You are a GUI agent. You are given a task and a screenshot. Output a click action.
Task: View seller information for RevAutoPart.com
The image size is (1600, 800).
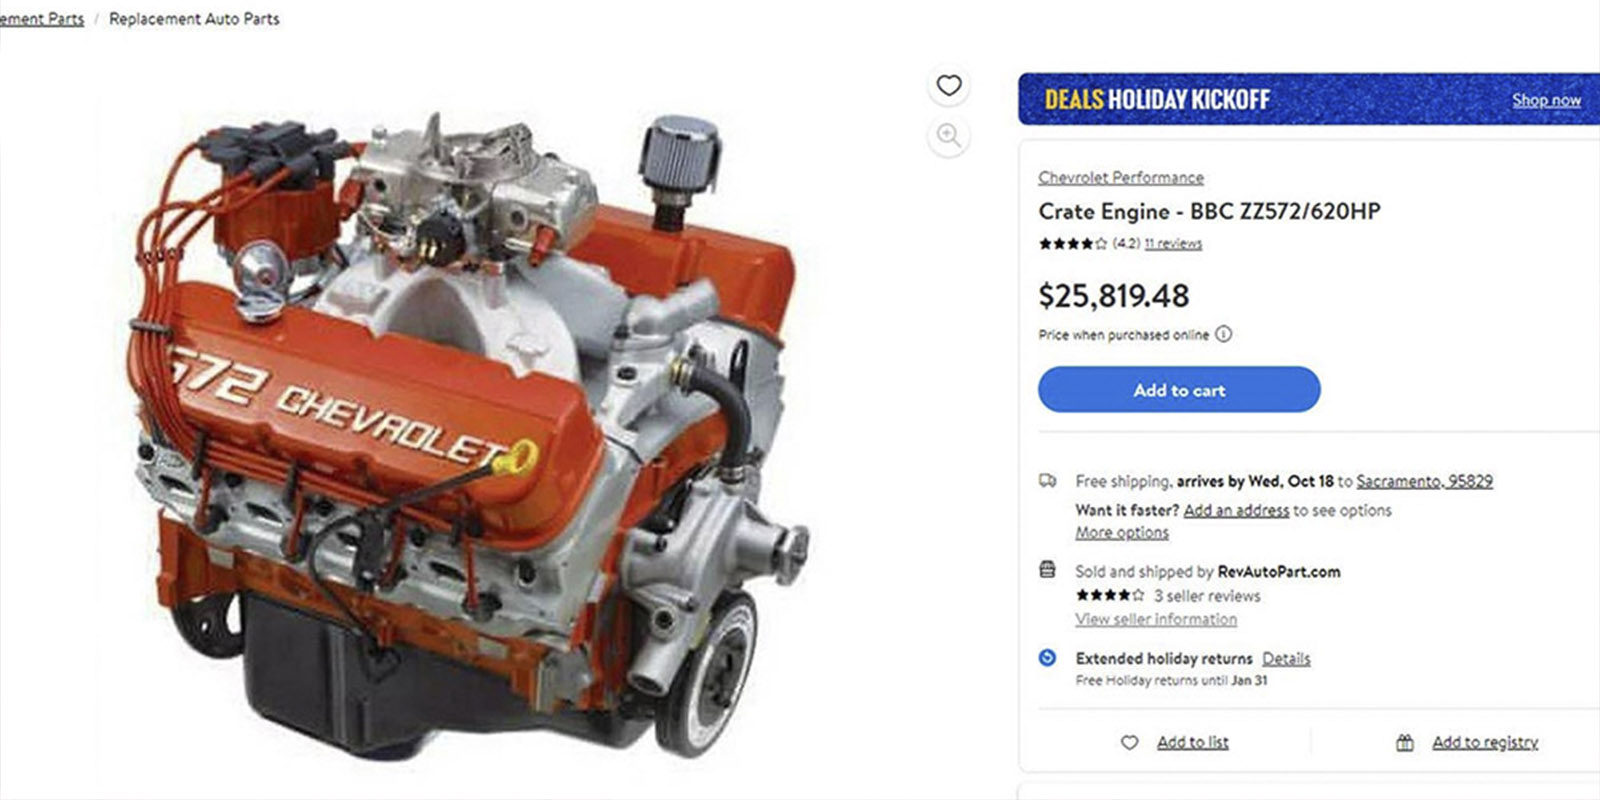[1156, 619]
